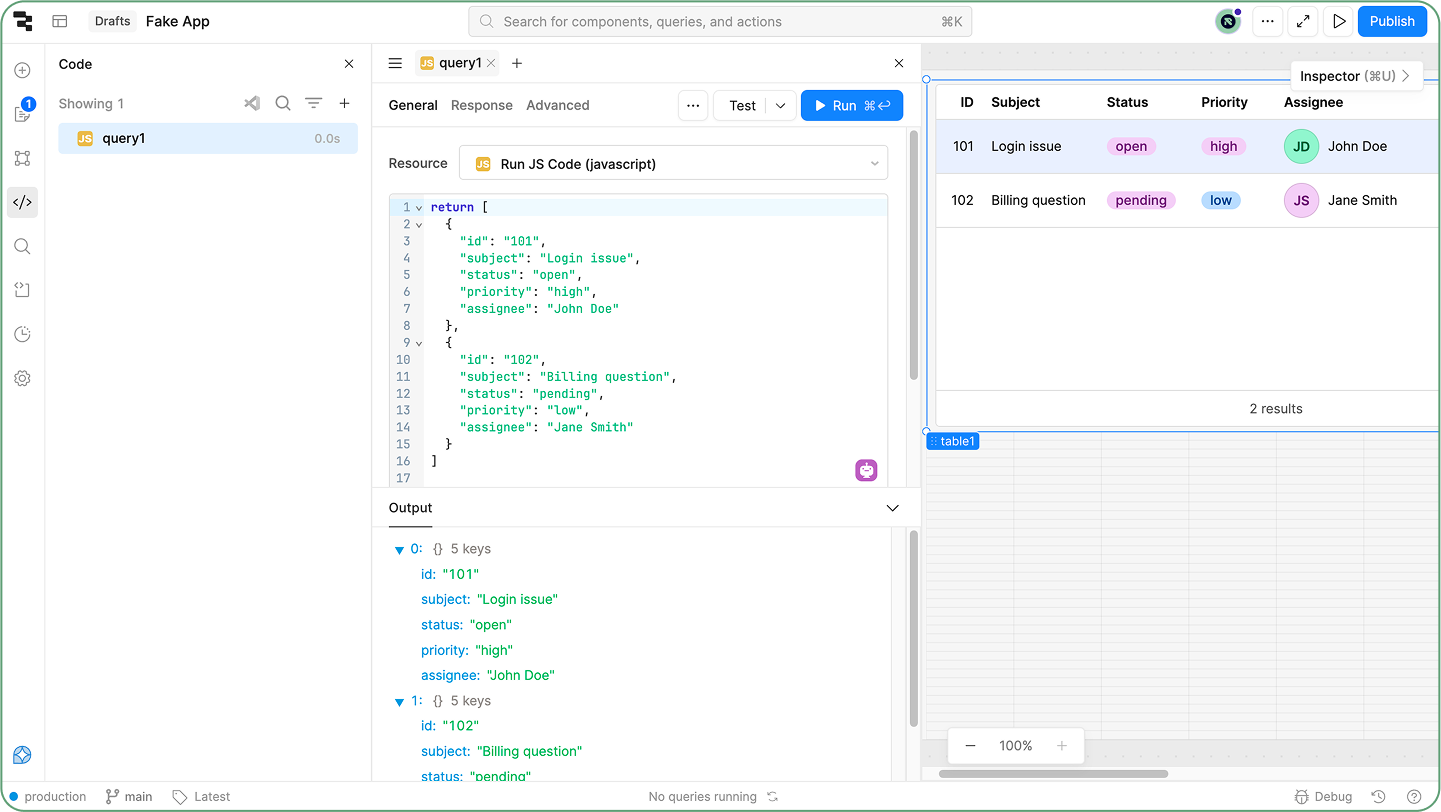1441x812 pixels.
Task: Fold code at line 1 arrow
Action: (418, 207)
